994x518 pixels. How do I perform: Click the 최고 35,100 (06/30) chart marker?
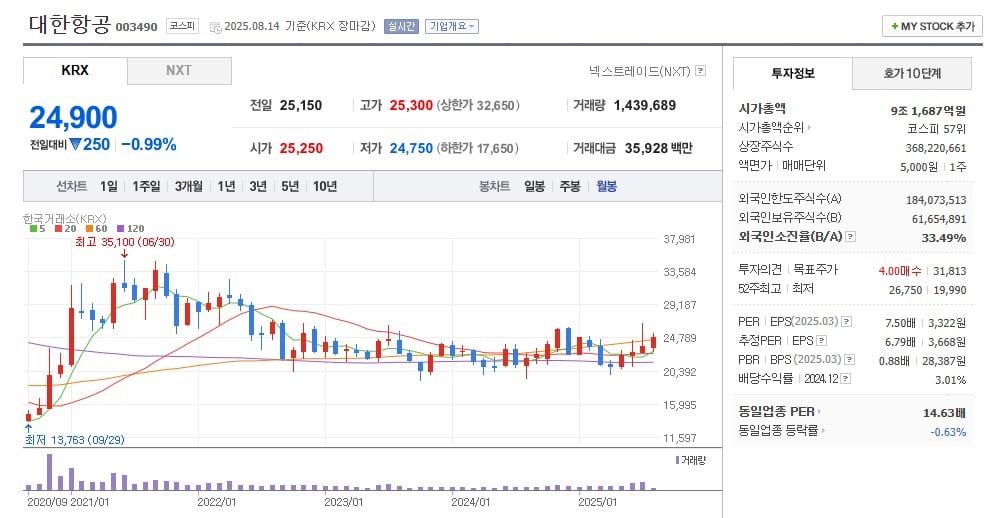[125, 242]
